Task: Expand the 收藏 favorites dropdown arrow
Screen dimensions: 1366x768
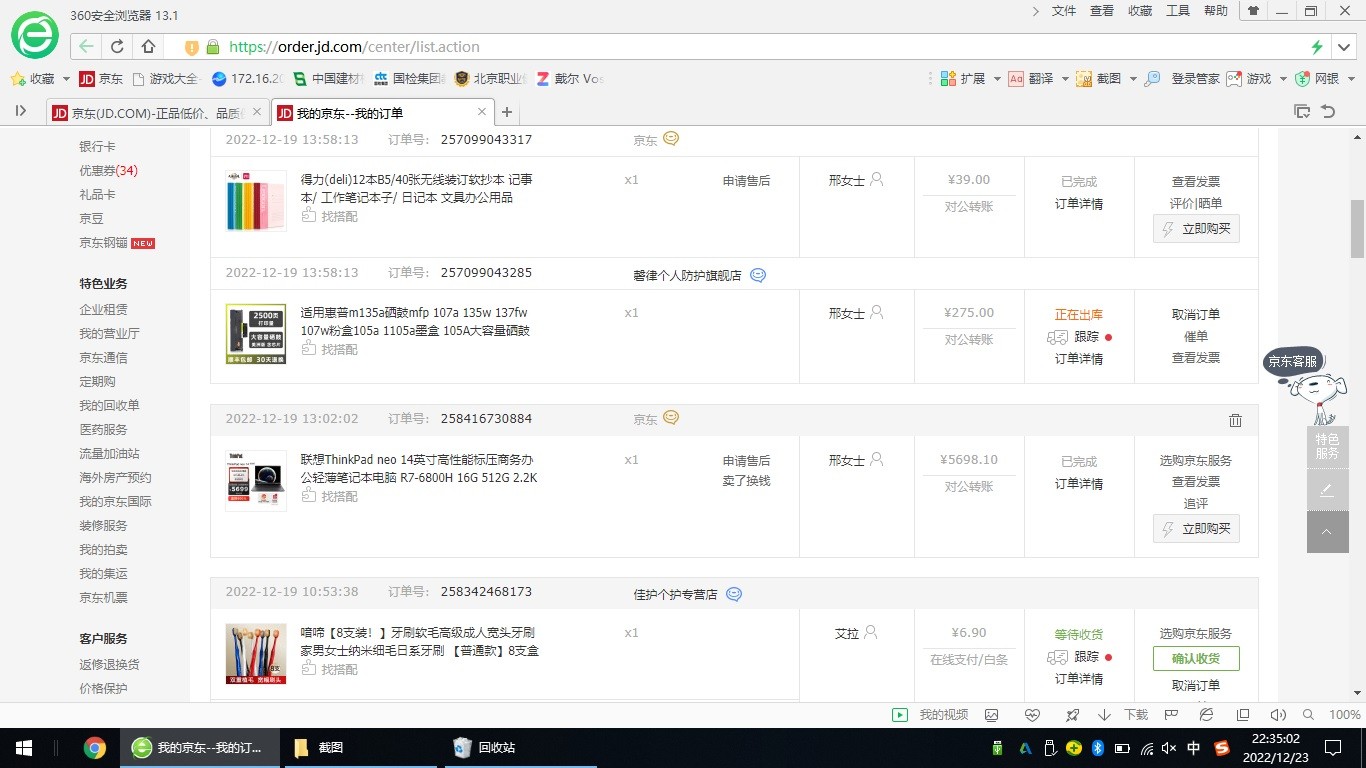Action: coord(66,79)
